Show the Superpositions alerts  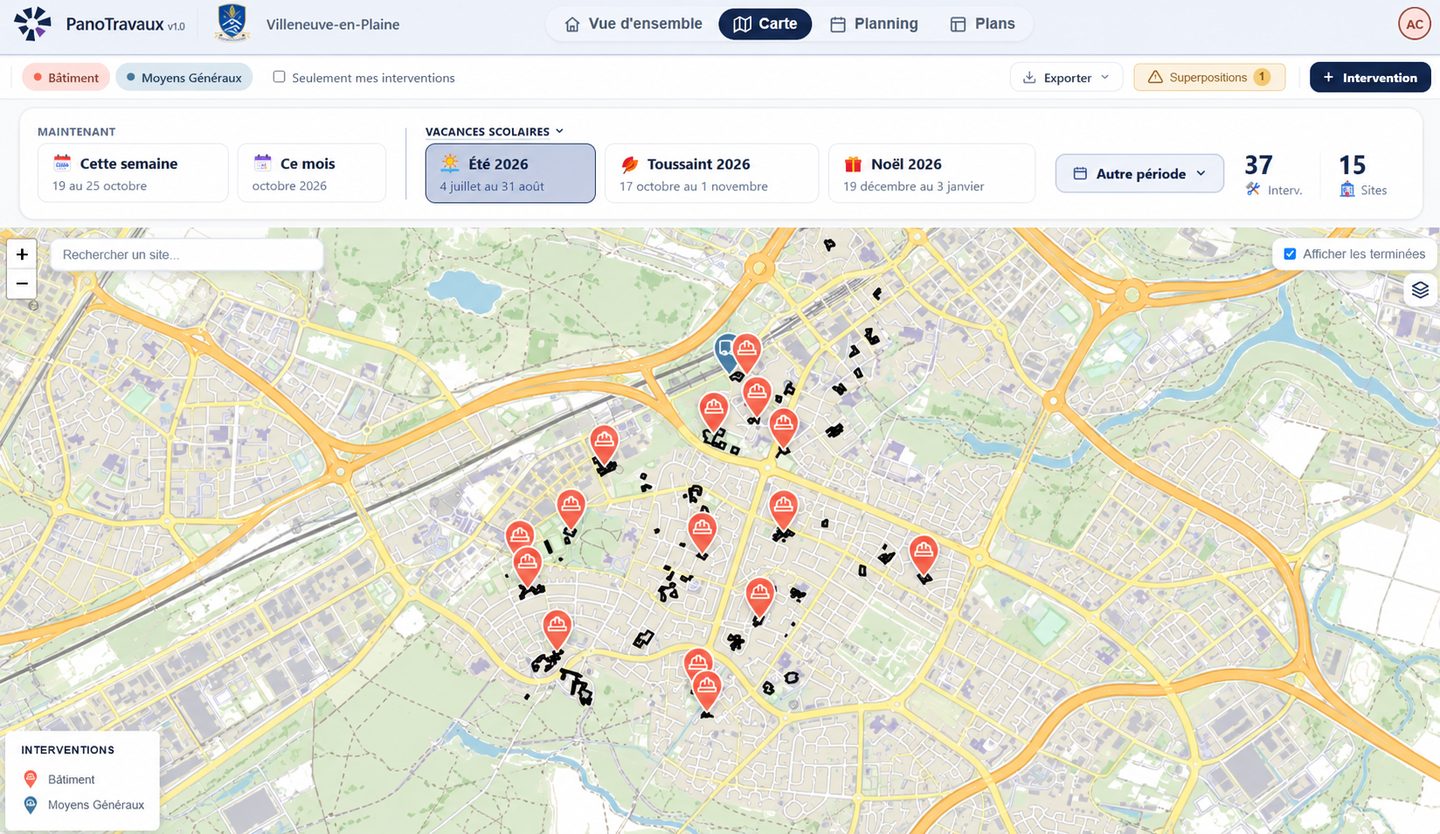coord(1209,77)
